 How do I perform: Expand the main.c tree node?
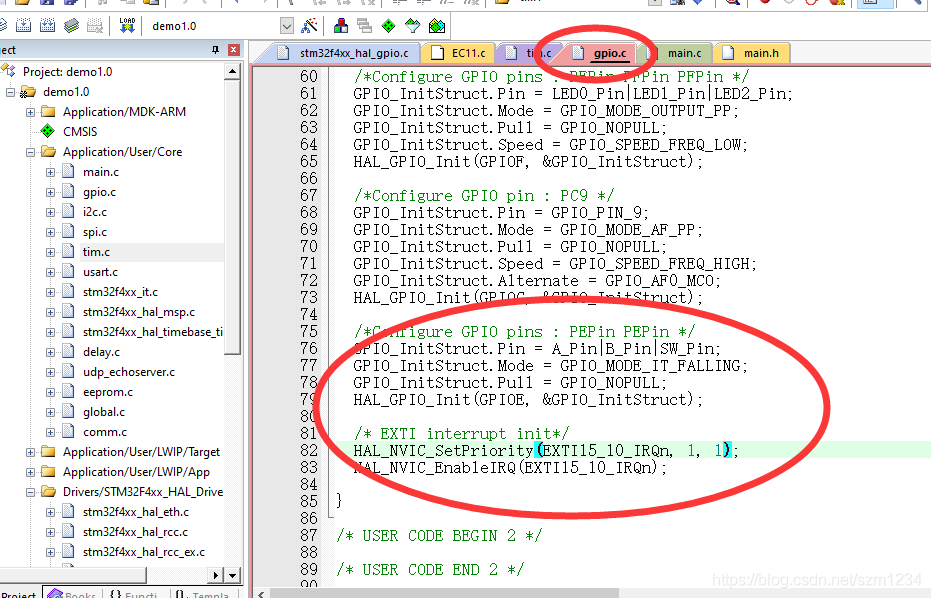[49, 171]
